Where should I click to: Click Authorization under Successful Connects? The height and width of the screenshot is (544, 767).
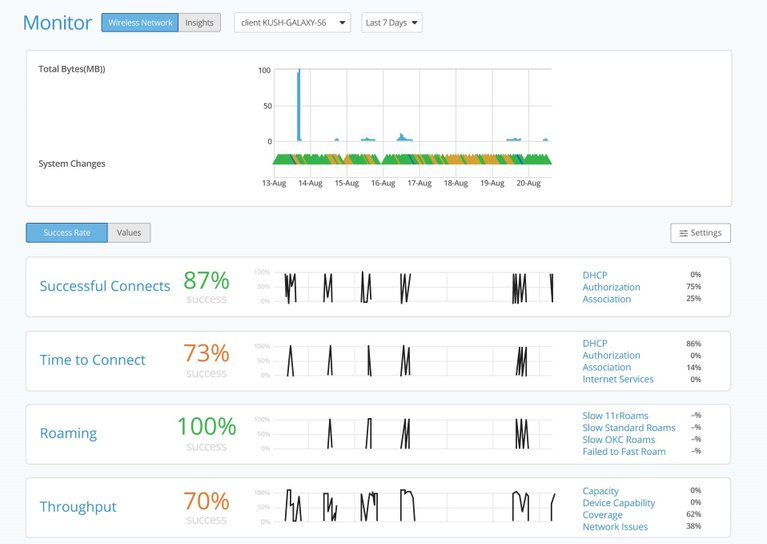coord(611,287)
